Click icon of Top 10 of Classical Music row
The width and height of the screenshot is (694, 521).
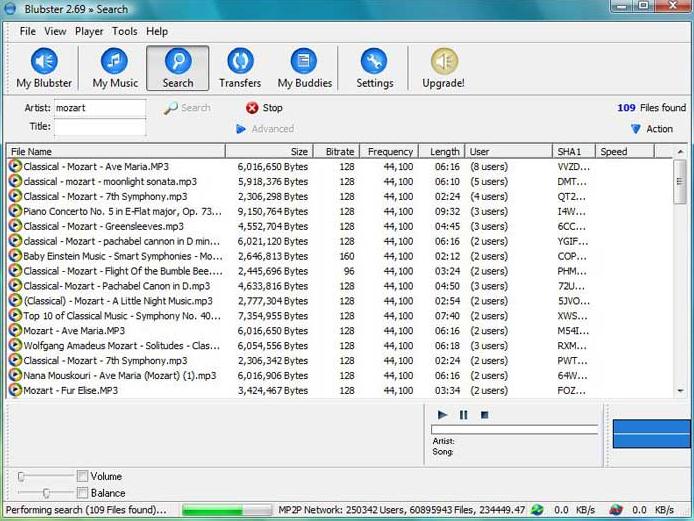pos(15,316)
